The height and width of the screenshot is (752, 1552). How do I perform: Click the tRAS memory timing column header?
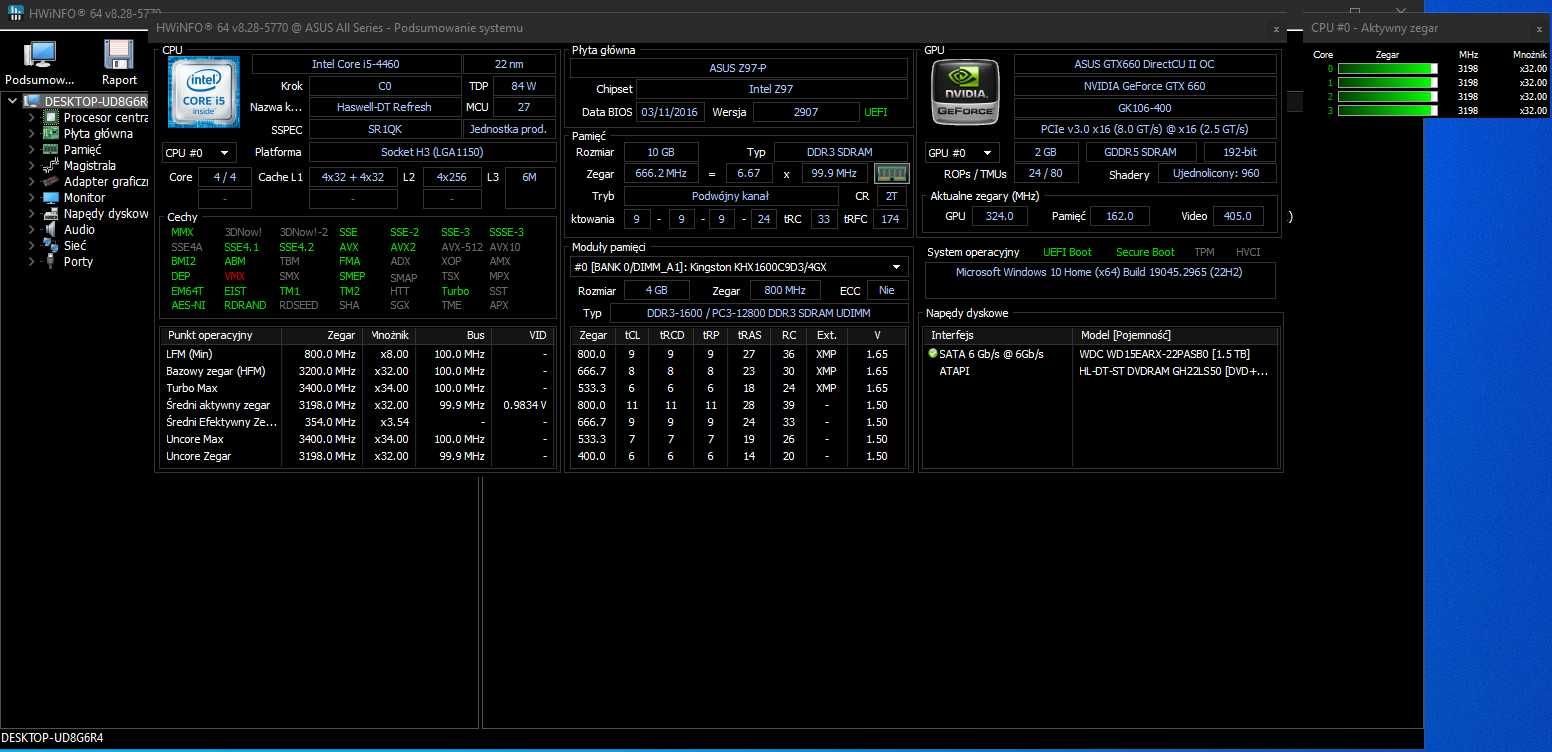750,335
